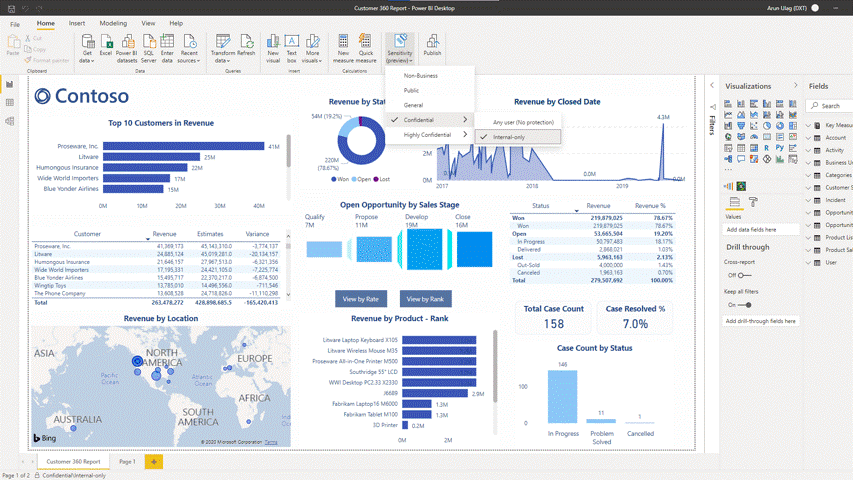Select the funnel visualization
Image resolution: width=853 pixels, height=480 pixels.
(x=741, y=125)
